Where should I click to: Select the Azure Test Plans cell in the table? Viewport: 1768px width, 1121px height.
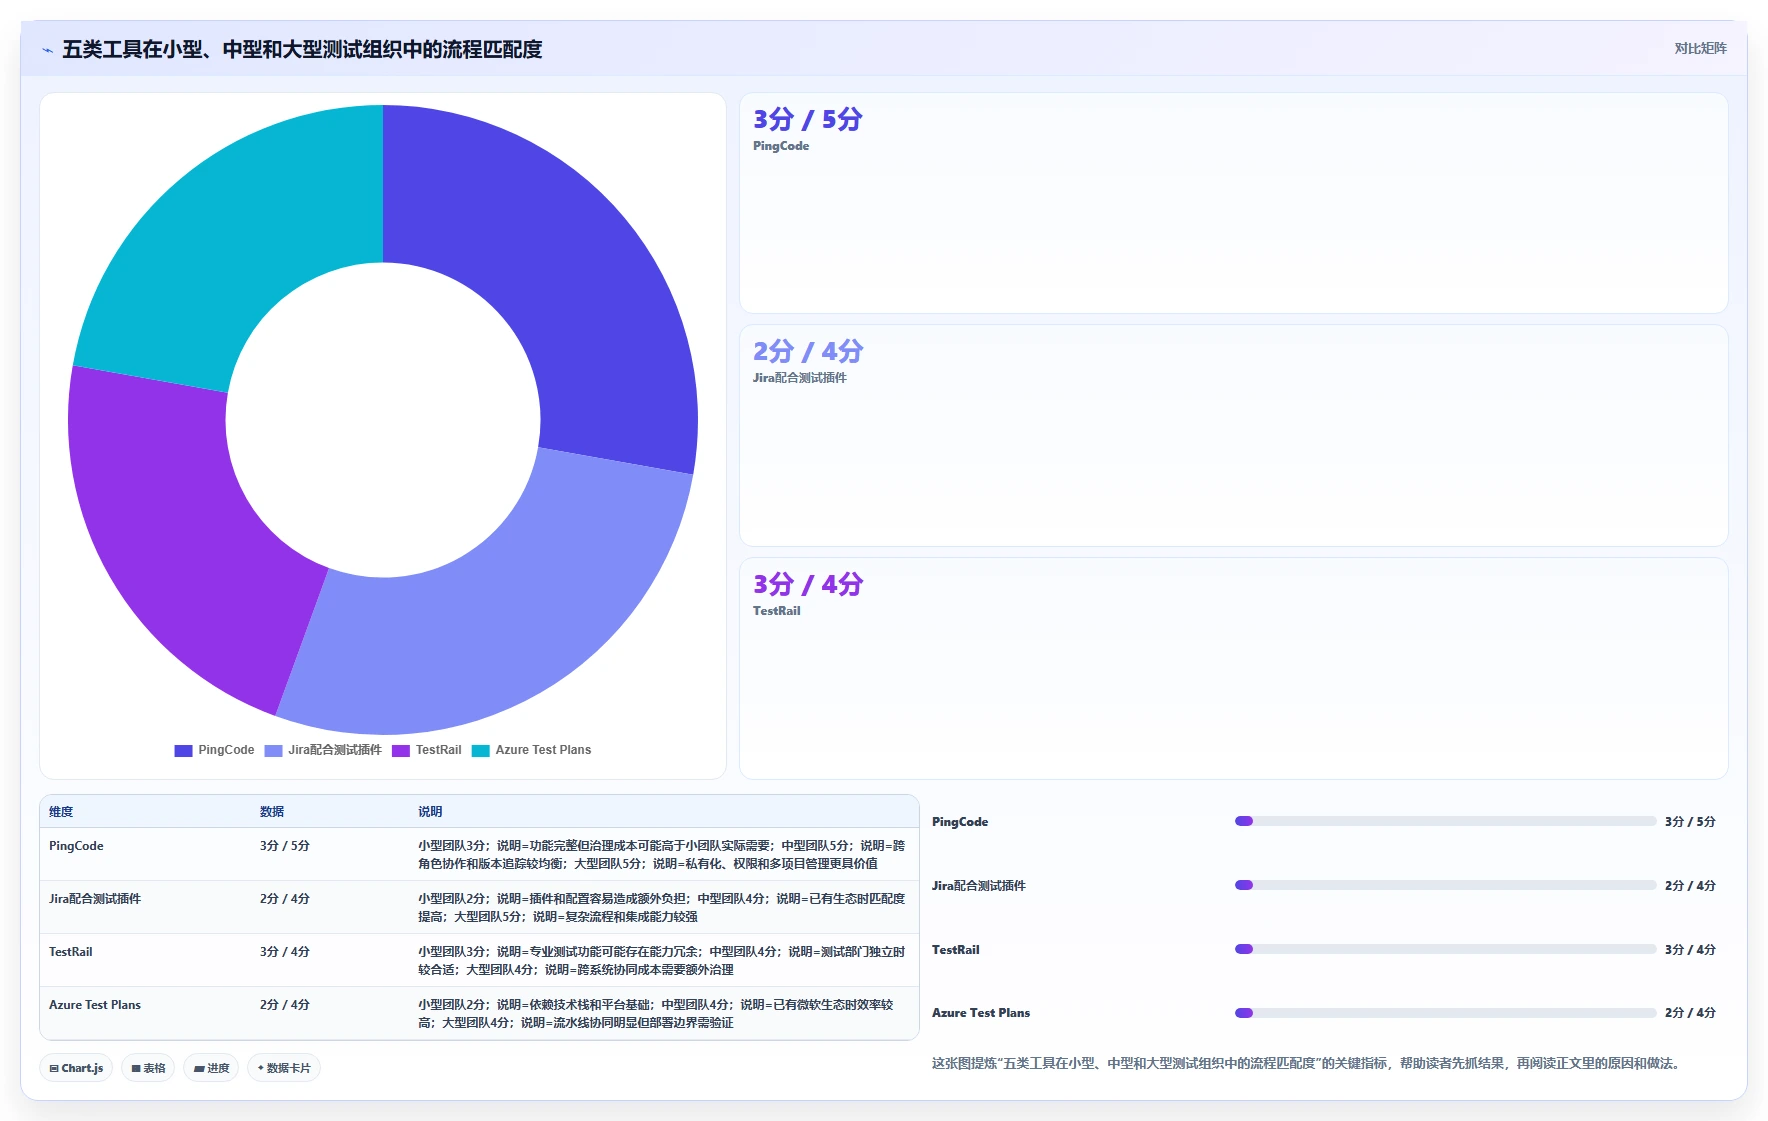click(x=95, y=1005)
